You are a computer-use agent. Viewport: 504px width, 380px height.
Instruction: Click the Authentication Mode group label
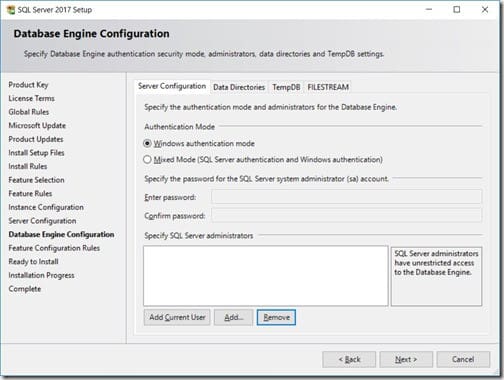tap(179, 127)
